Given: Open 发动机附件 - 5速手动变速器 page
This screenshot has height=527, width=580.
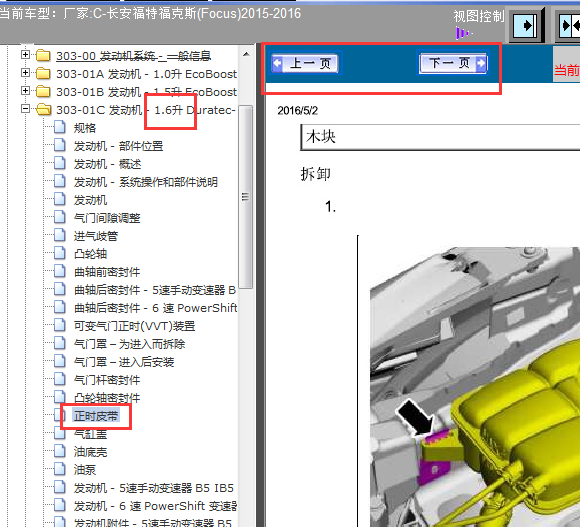Looking at the screenshot, I should tap(153, 523).
